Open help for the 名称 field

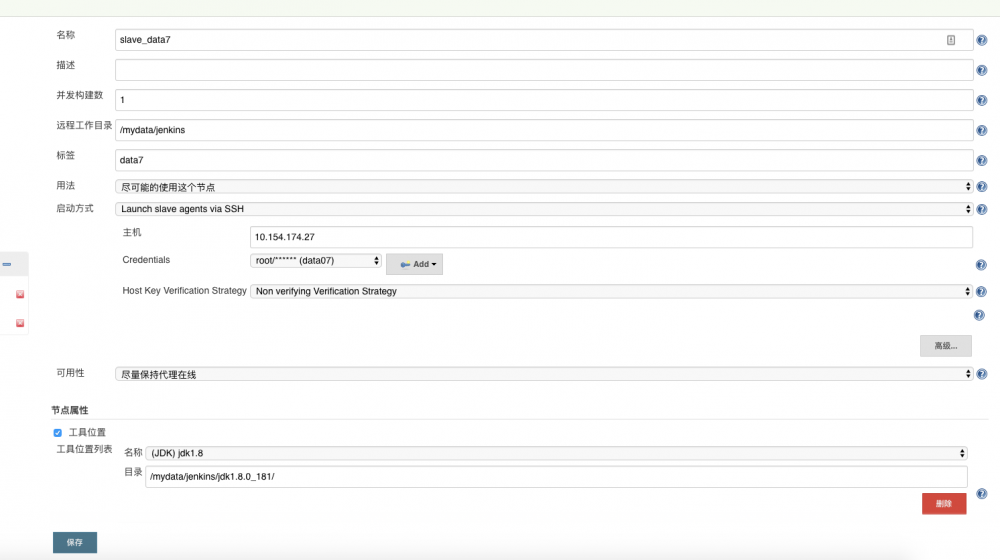click(982, 40)
